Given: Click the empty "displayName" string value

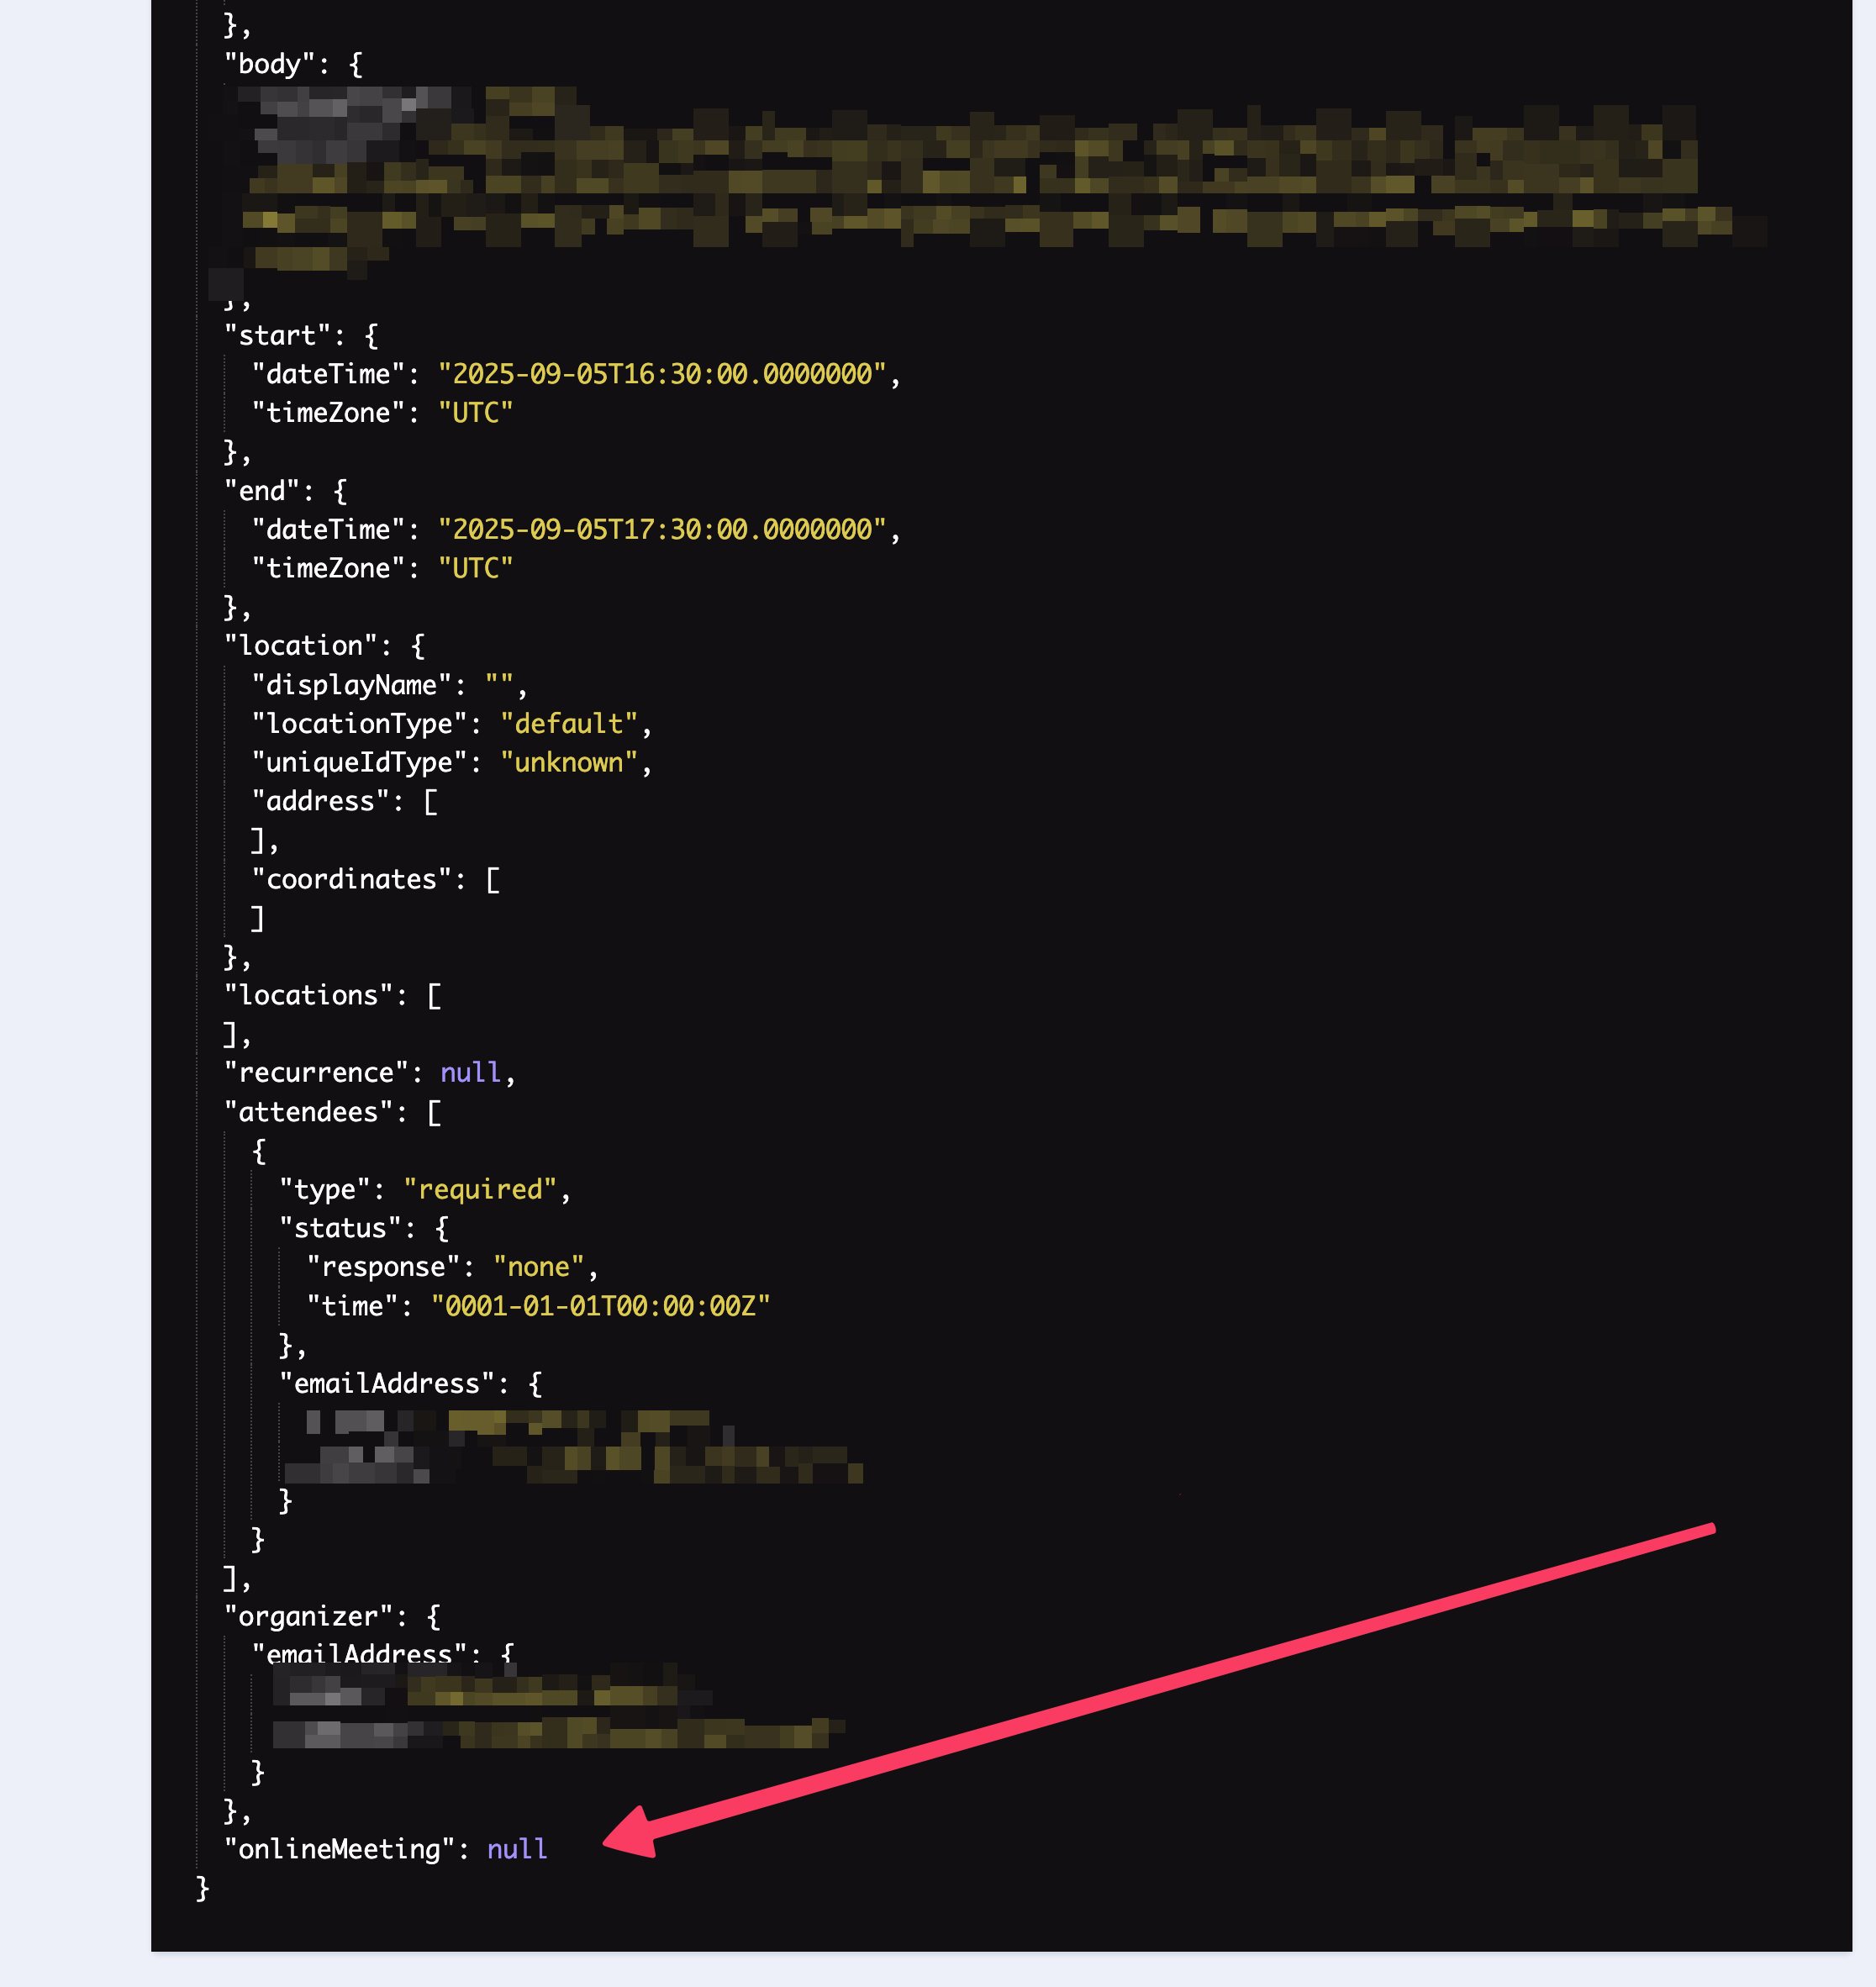Looking at the screenshot, I should coord(499,685).
